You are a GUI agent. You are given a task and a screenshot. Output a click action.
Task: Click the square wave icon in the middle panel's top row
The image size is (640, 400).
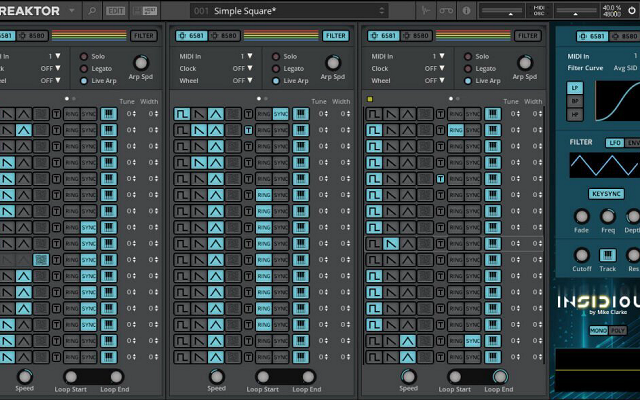182,114
